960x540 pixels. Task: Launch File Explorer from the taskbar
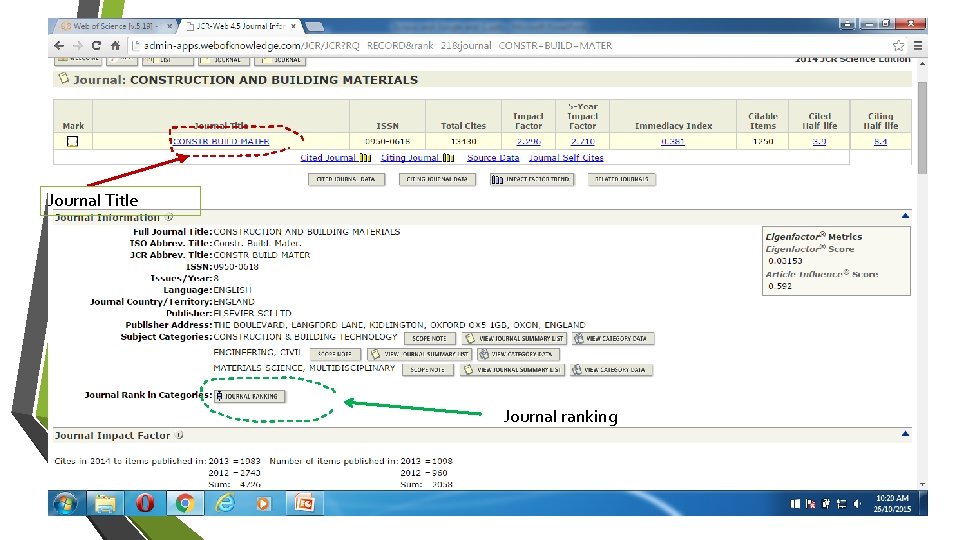[x=105, y=503]
